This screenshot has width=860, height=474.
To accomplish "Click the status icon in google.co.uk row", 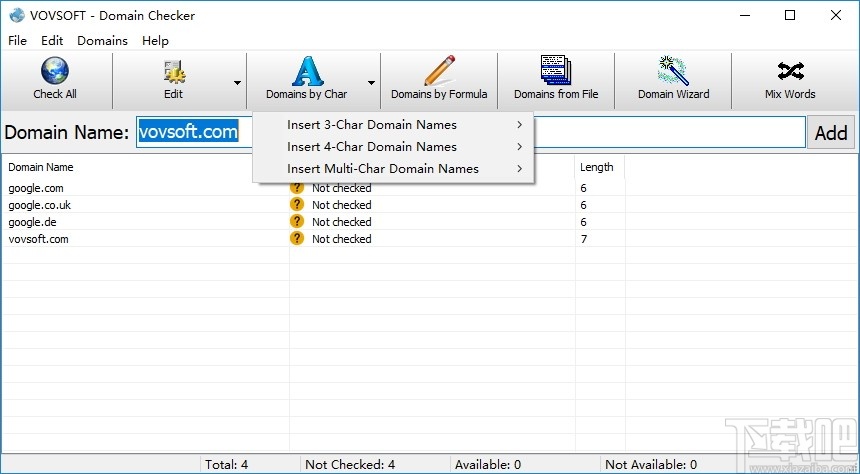I will (297, 205).
